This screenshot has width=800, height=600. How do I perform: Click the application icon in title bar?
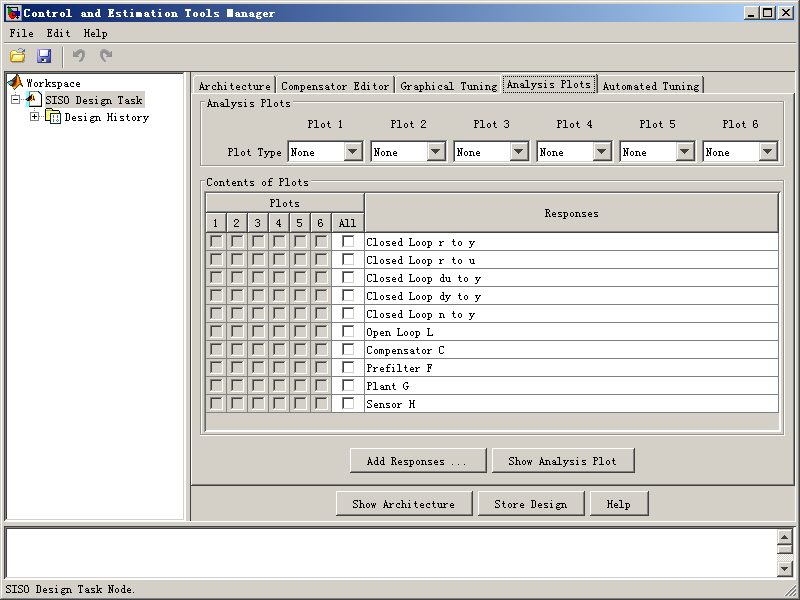(14, 13)
